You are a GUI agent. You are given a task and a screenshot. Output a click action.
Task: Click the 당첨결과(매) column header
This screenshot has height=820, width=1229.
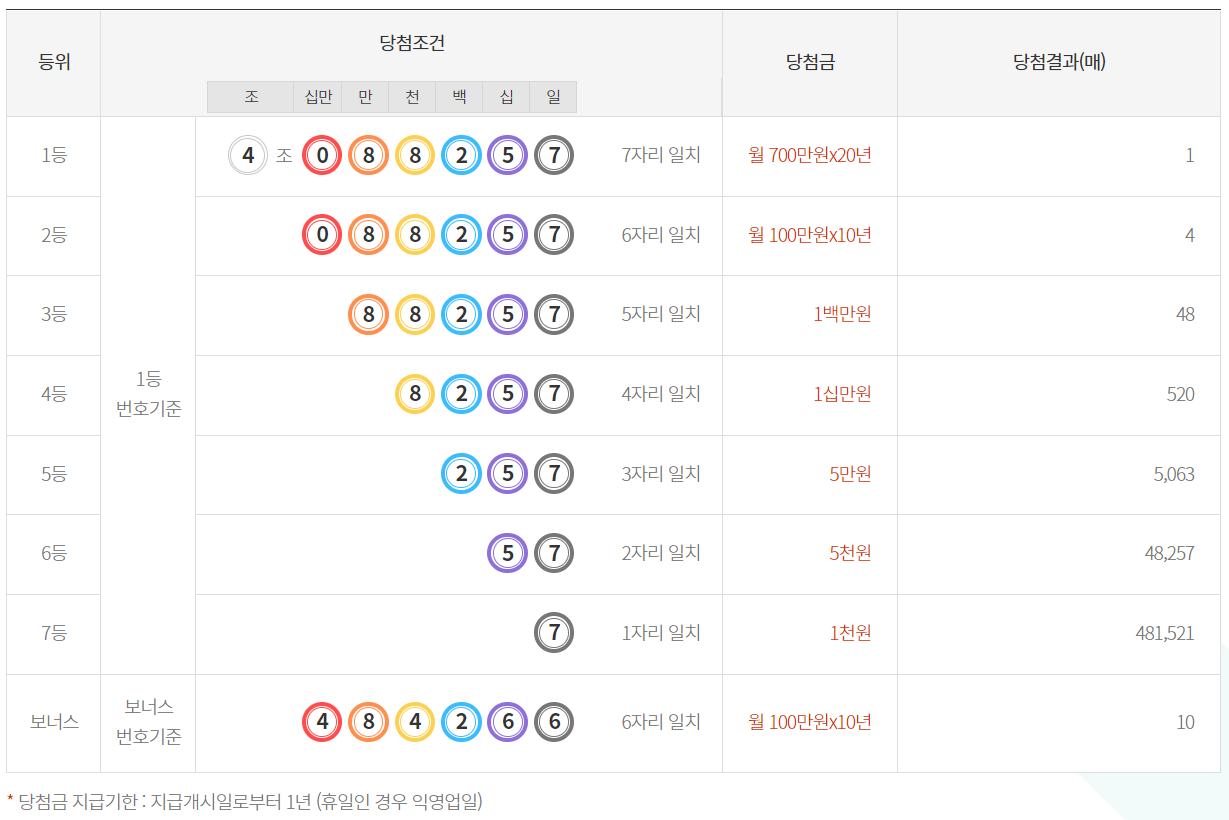(1059, 62)
